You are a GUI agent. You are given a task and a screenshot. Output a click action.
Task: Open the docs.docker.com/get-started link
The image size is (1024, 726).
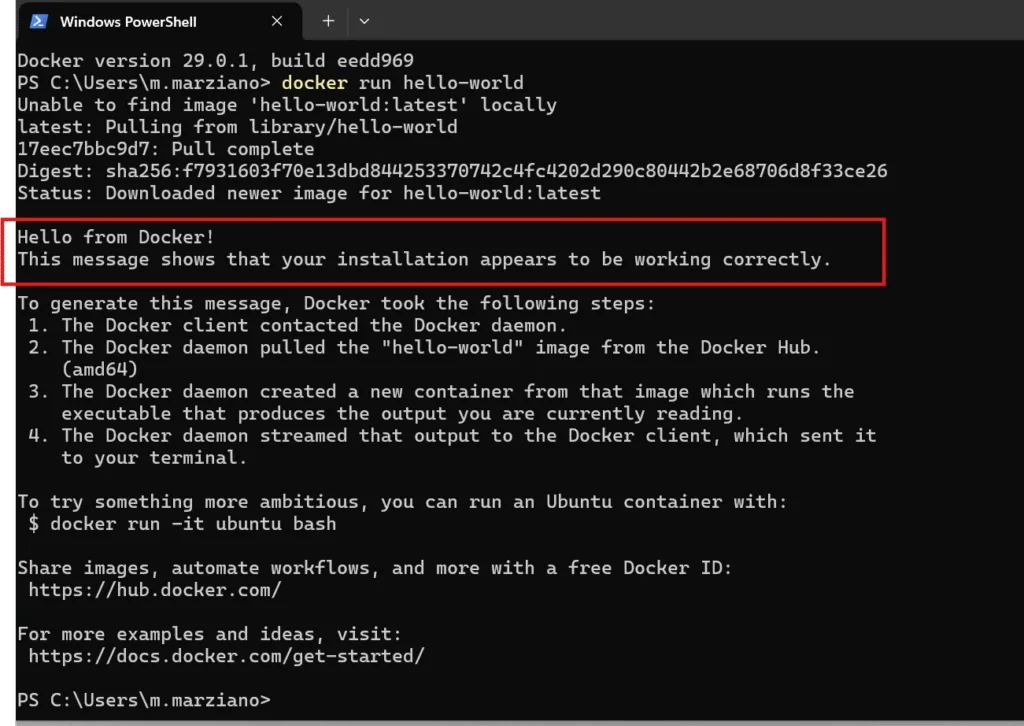click(226, 656)
